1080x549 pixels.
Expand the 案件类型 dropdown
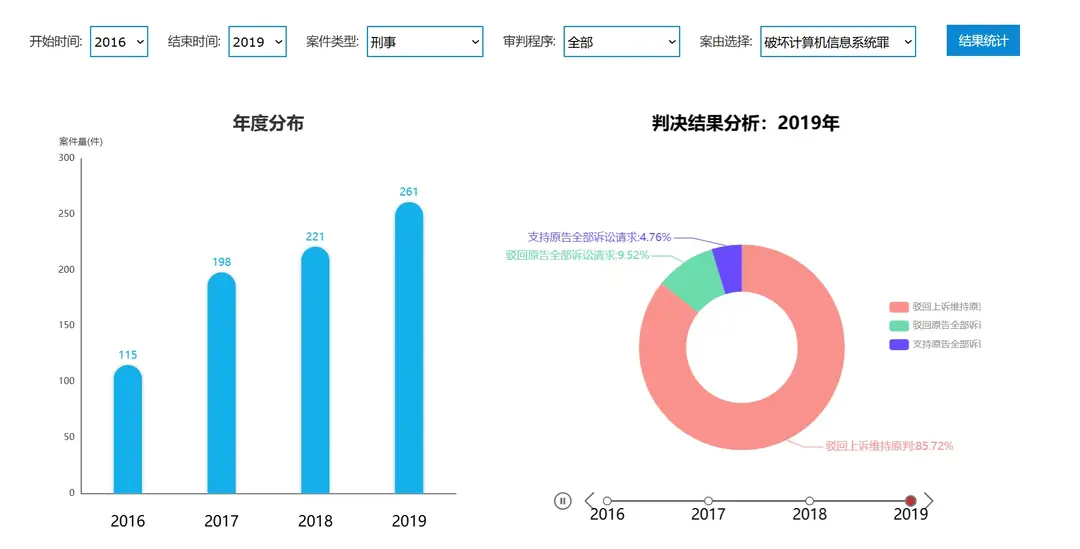click(425, 42)
